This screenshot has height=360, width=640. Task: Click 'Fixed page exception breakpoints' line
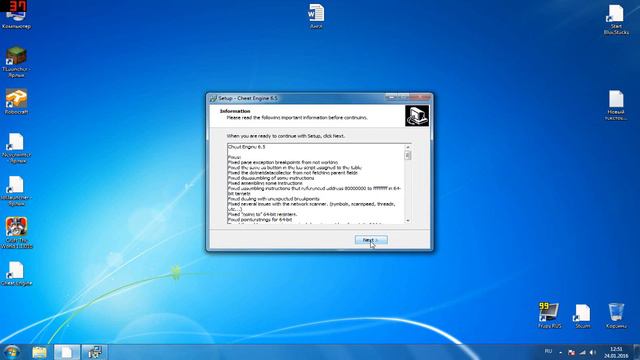click(282, 162)
